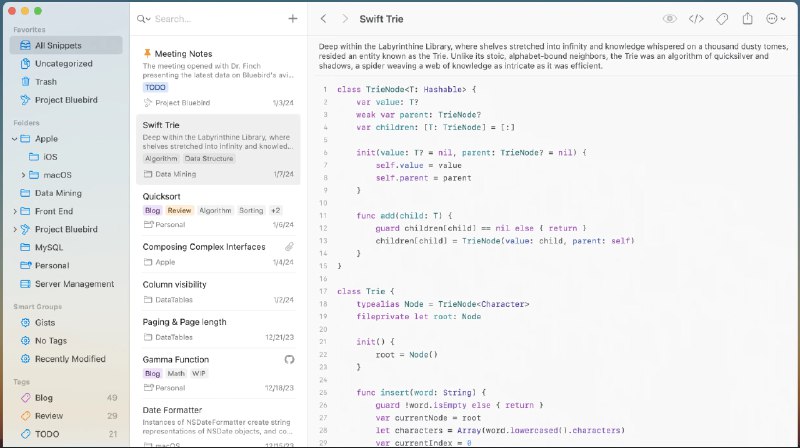The height and width of the screenshot is (448, 800).
Task: Collapse the Apple folder
Action: pos(15,139)
